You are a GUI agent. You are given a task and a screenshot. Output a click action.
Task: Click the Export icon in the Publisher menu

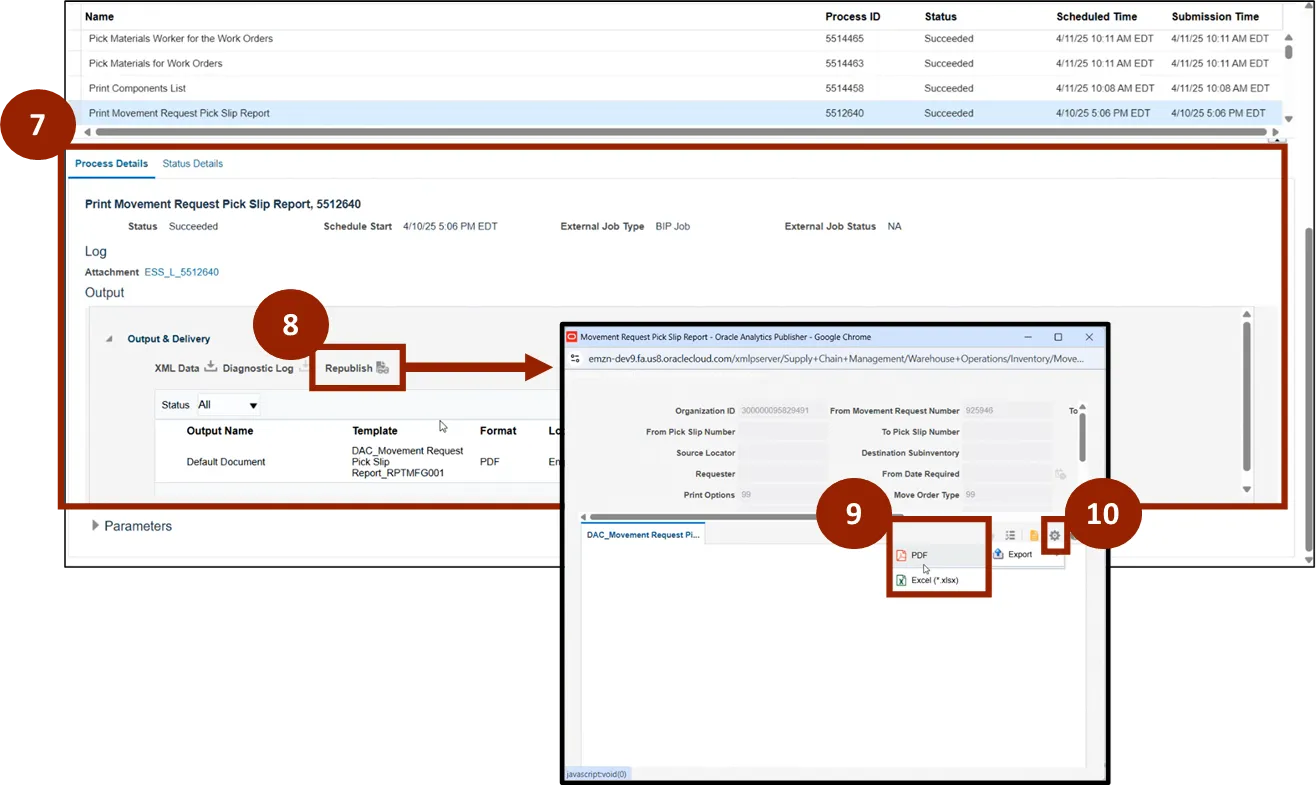point(998,554)
